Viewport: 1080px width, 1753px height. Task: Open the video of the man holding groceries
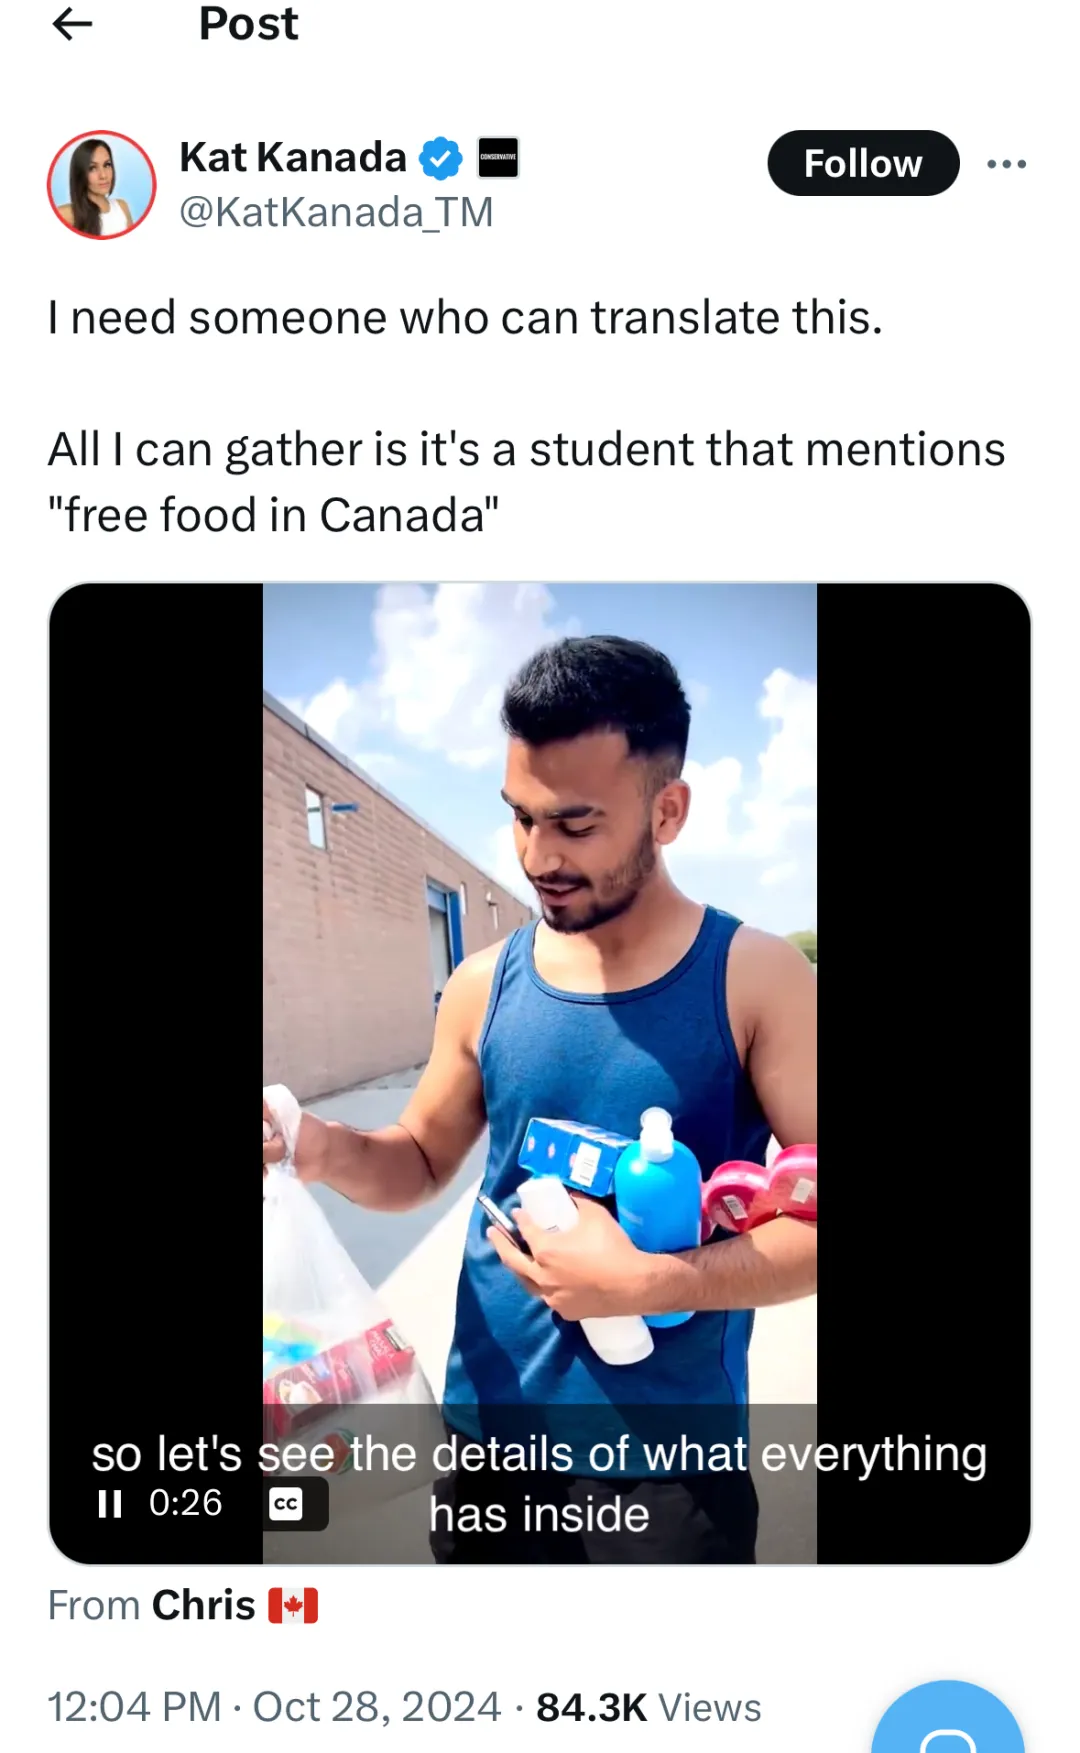540,1000
